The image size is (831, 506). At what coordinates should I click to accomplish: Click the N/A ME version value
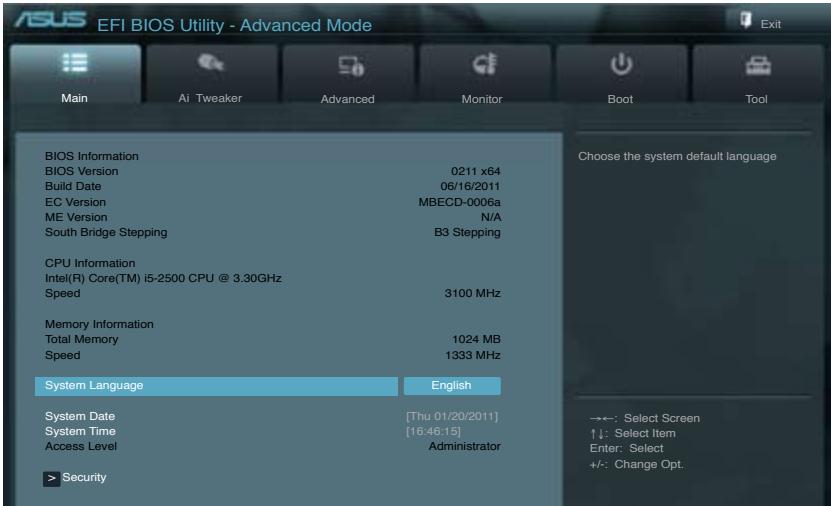[491, 217]
